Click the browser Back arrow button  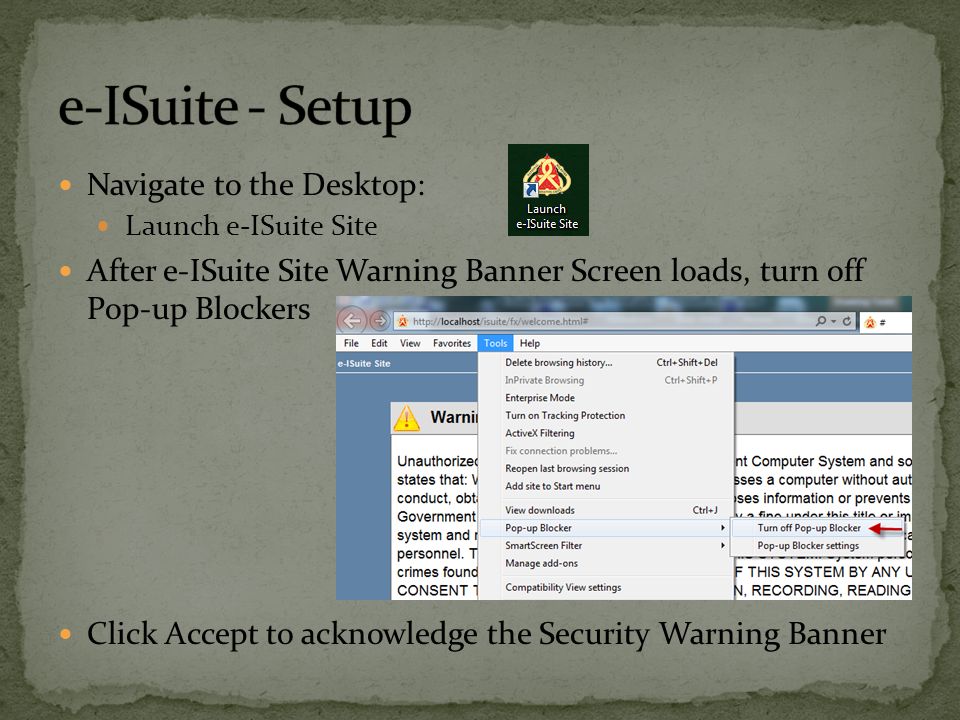[x=352, y=320]
